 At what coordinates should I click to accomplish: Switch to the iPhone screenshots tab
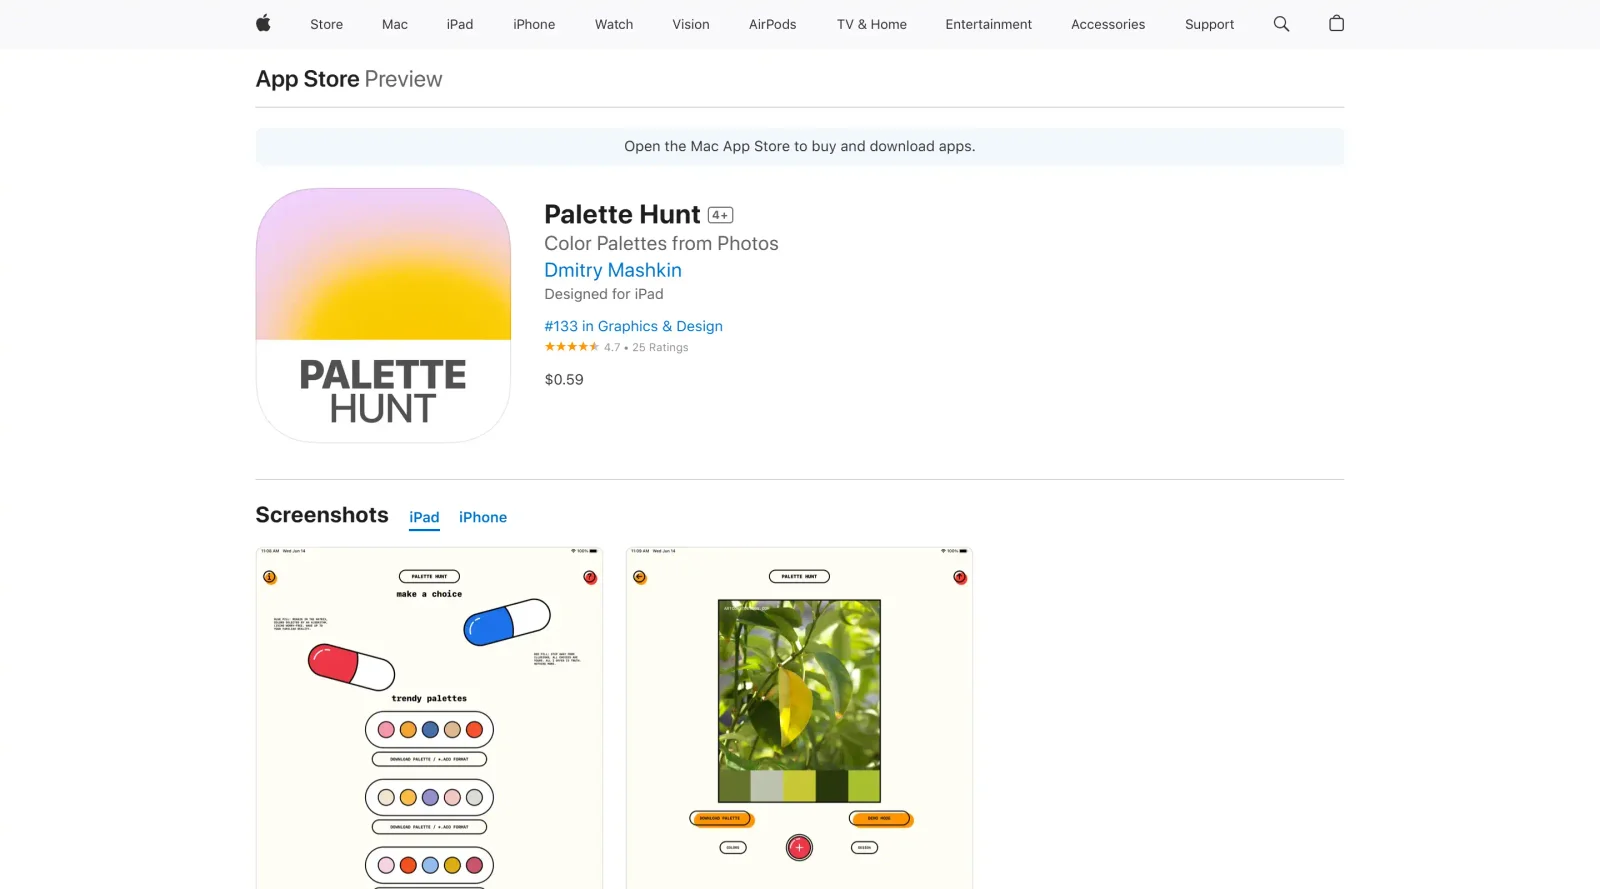483,517
